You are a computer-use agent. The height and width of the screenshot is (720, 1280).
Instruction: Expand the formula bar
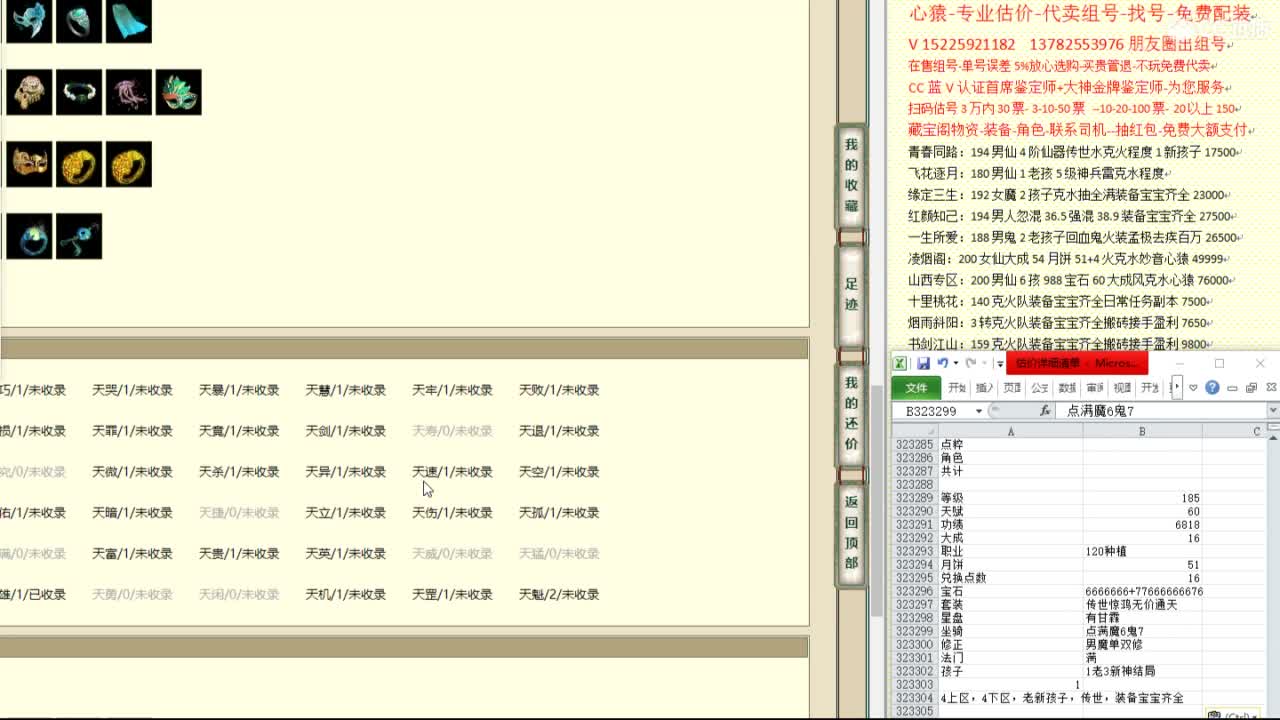[x=1272, y=411]
